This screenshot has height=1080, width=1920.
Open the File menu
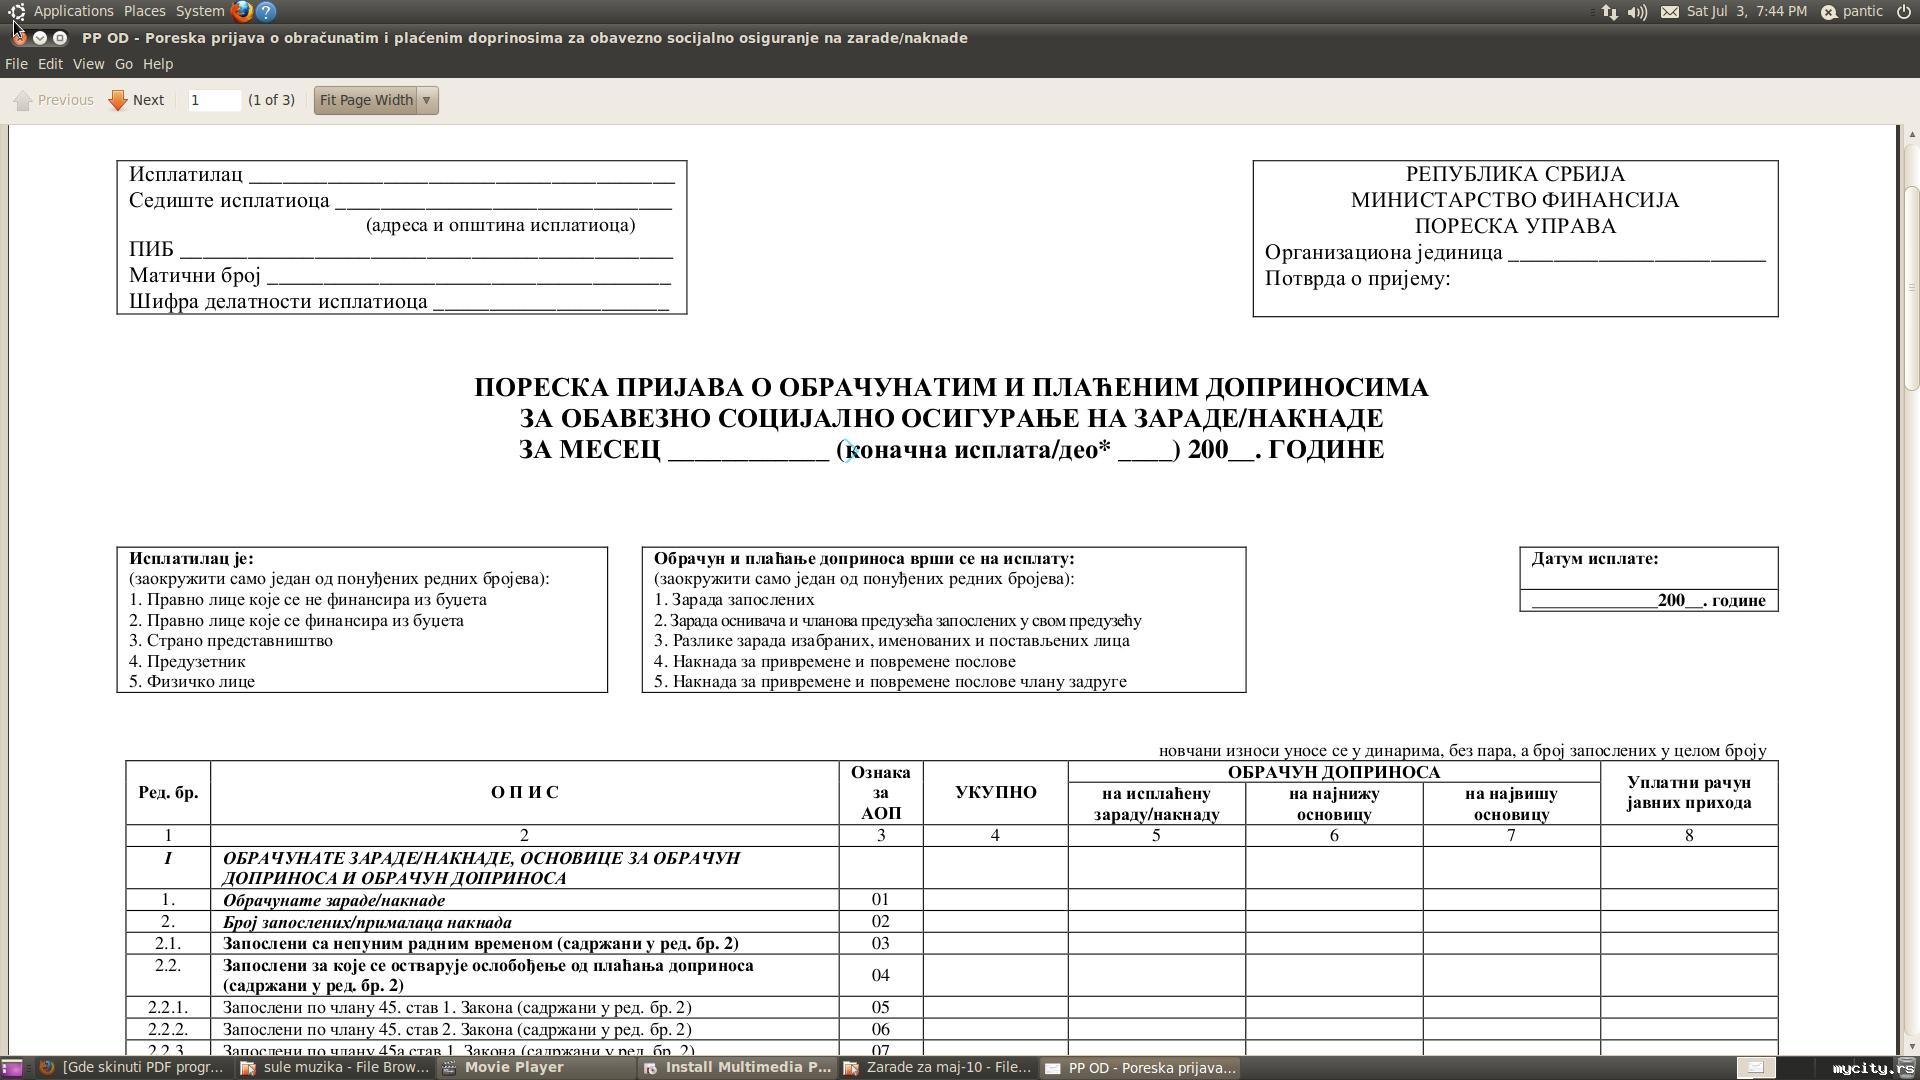tap(16, 64)
